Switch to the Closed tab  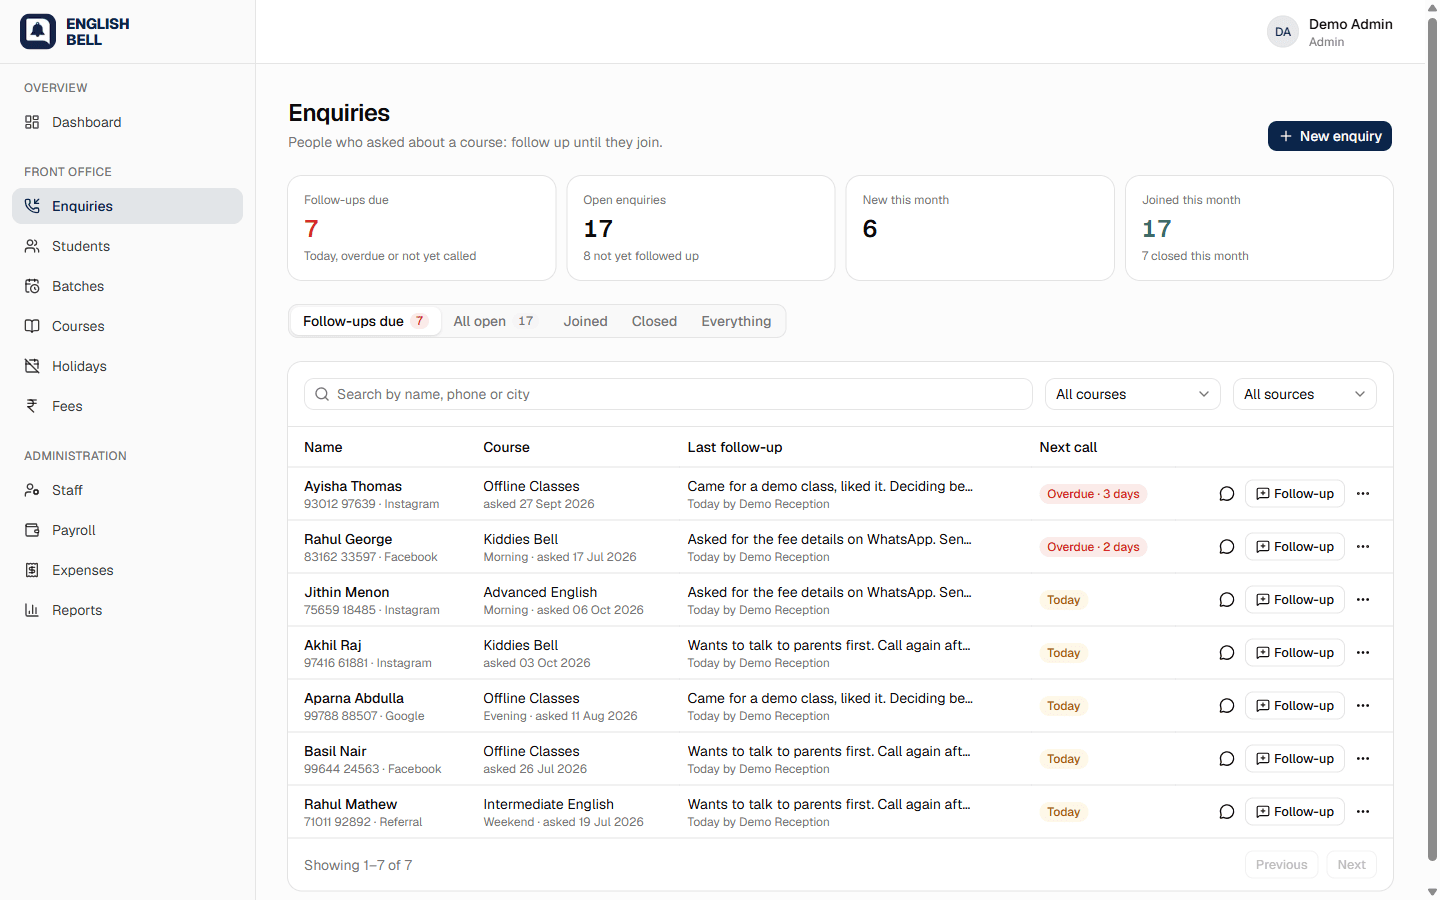click(654, 321)
